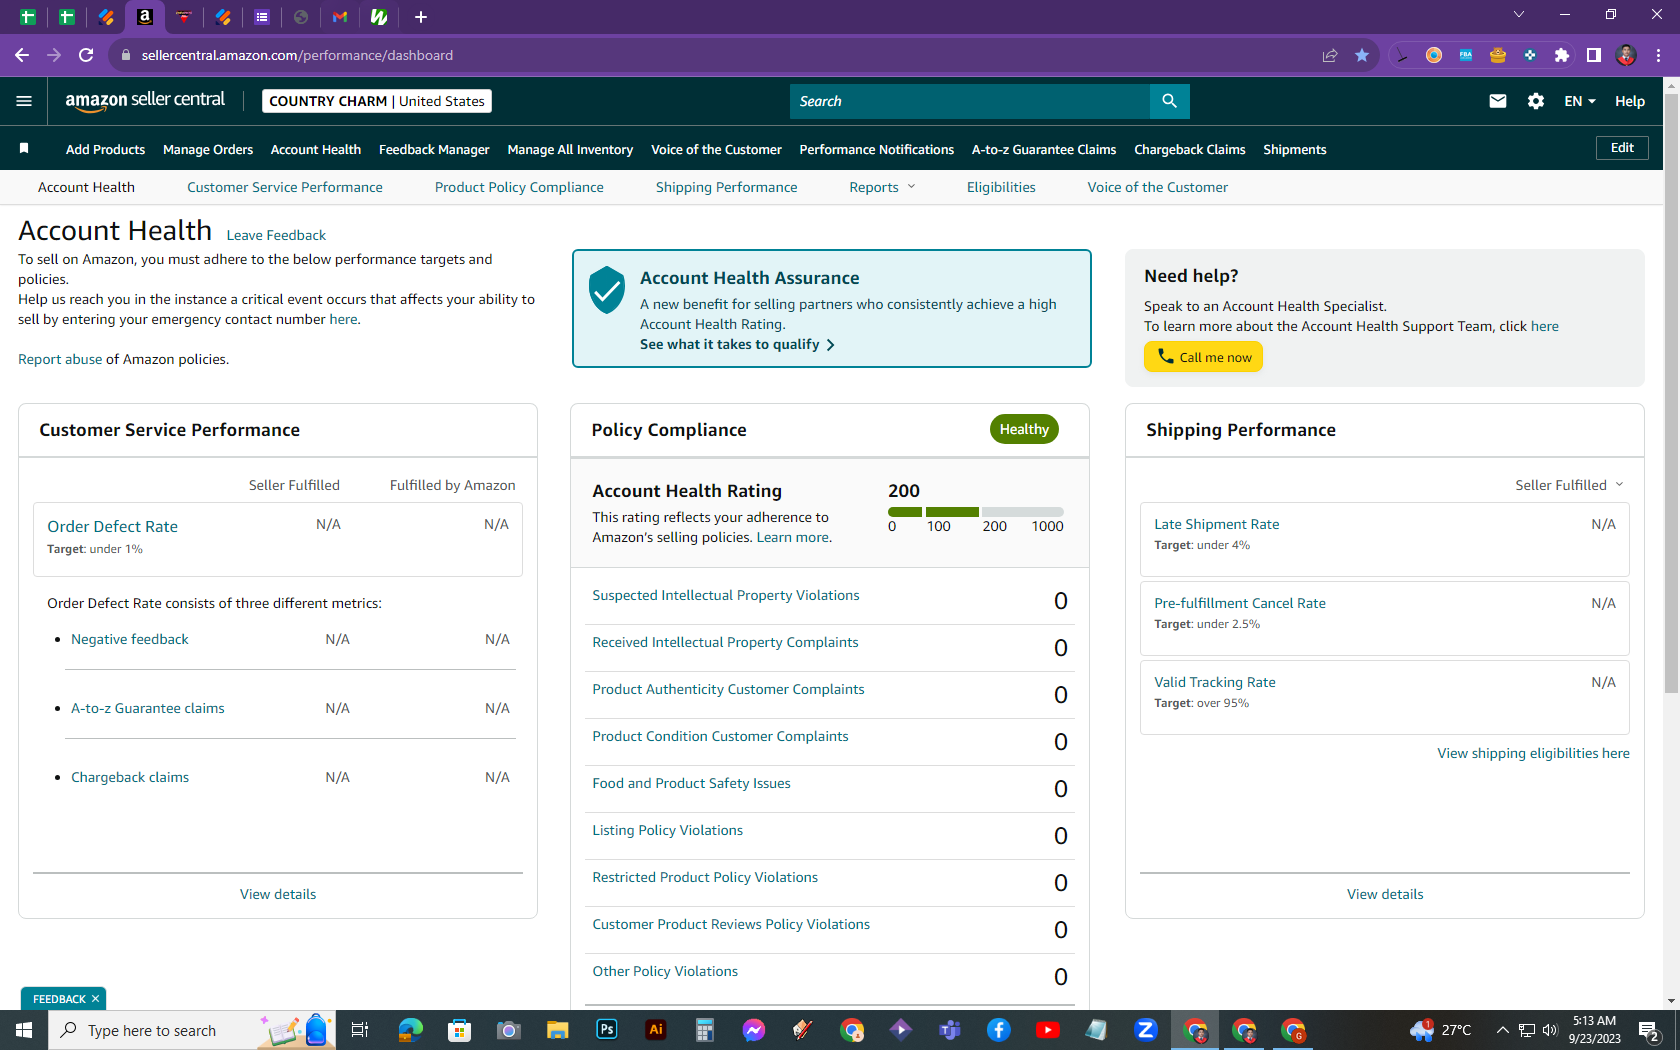The image size is (1680, 1050).
Task: Open Zoom from the taskbar
Action: pos(1146,1030)
